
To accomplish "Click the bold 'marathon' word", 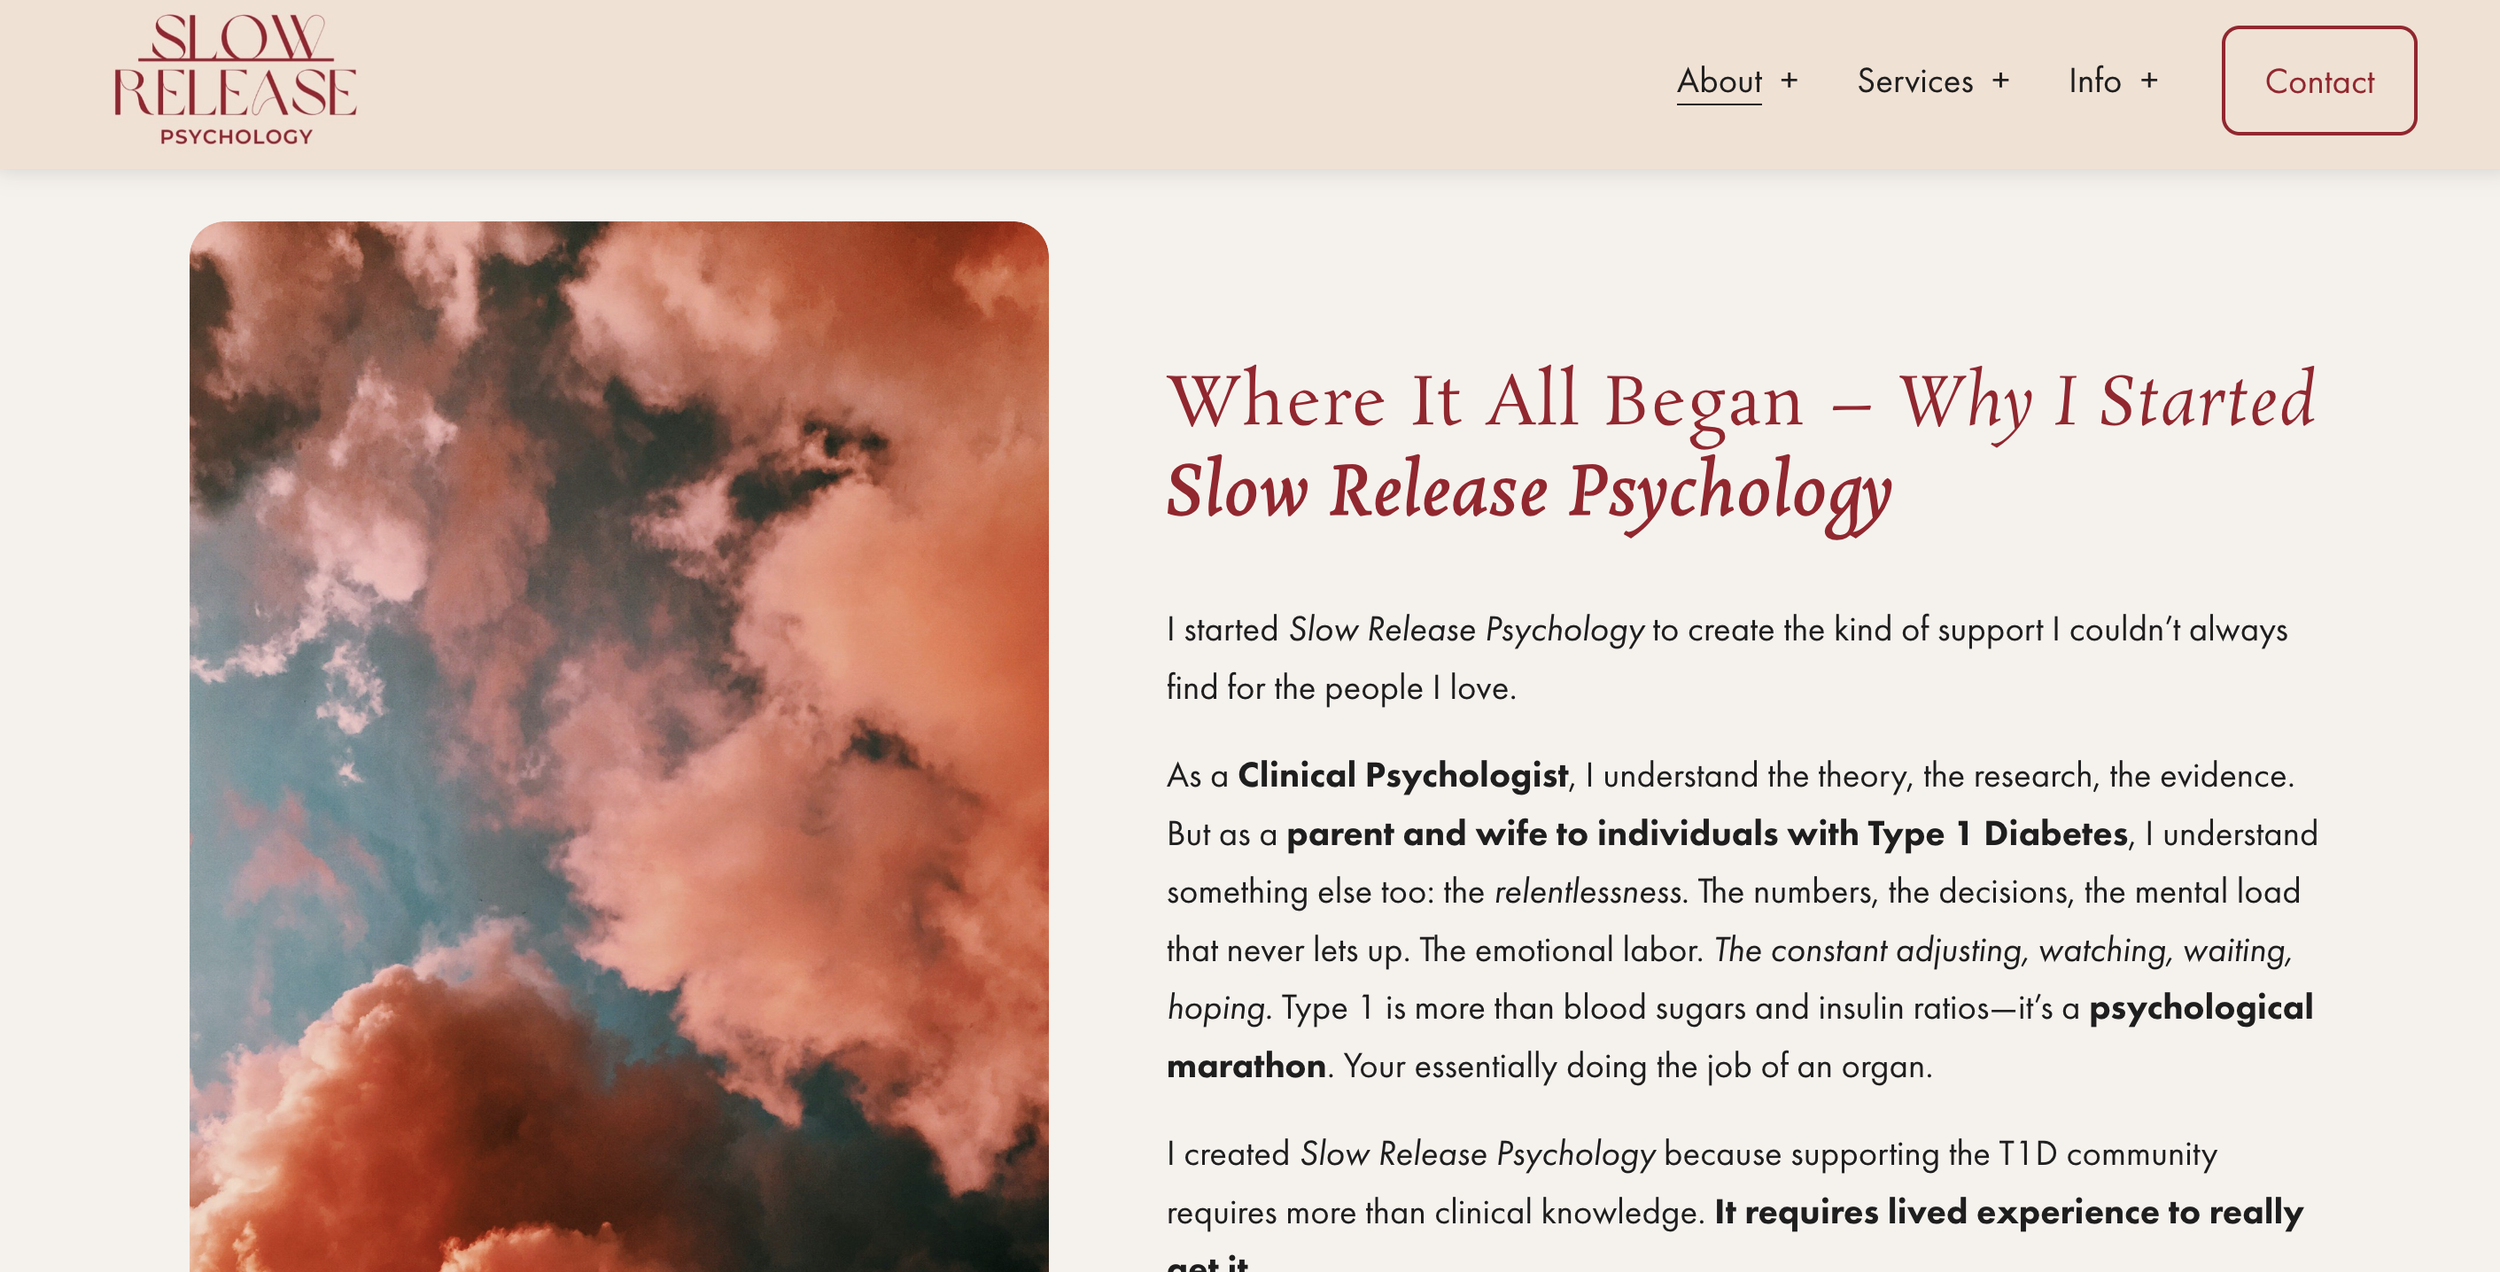I will [1246, 1066].
